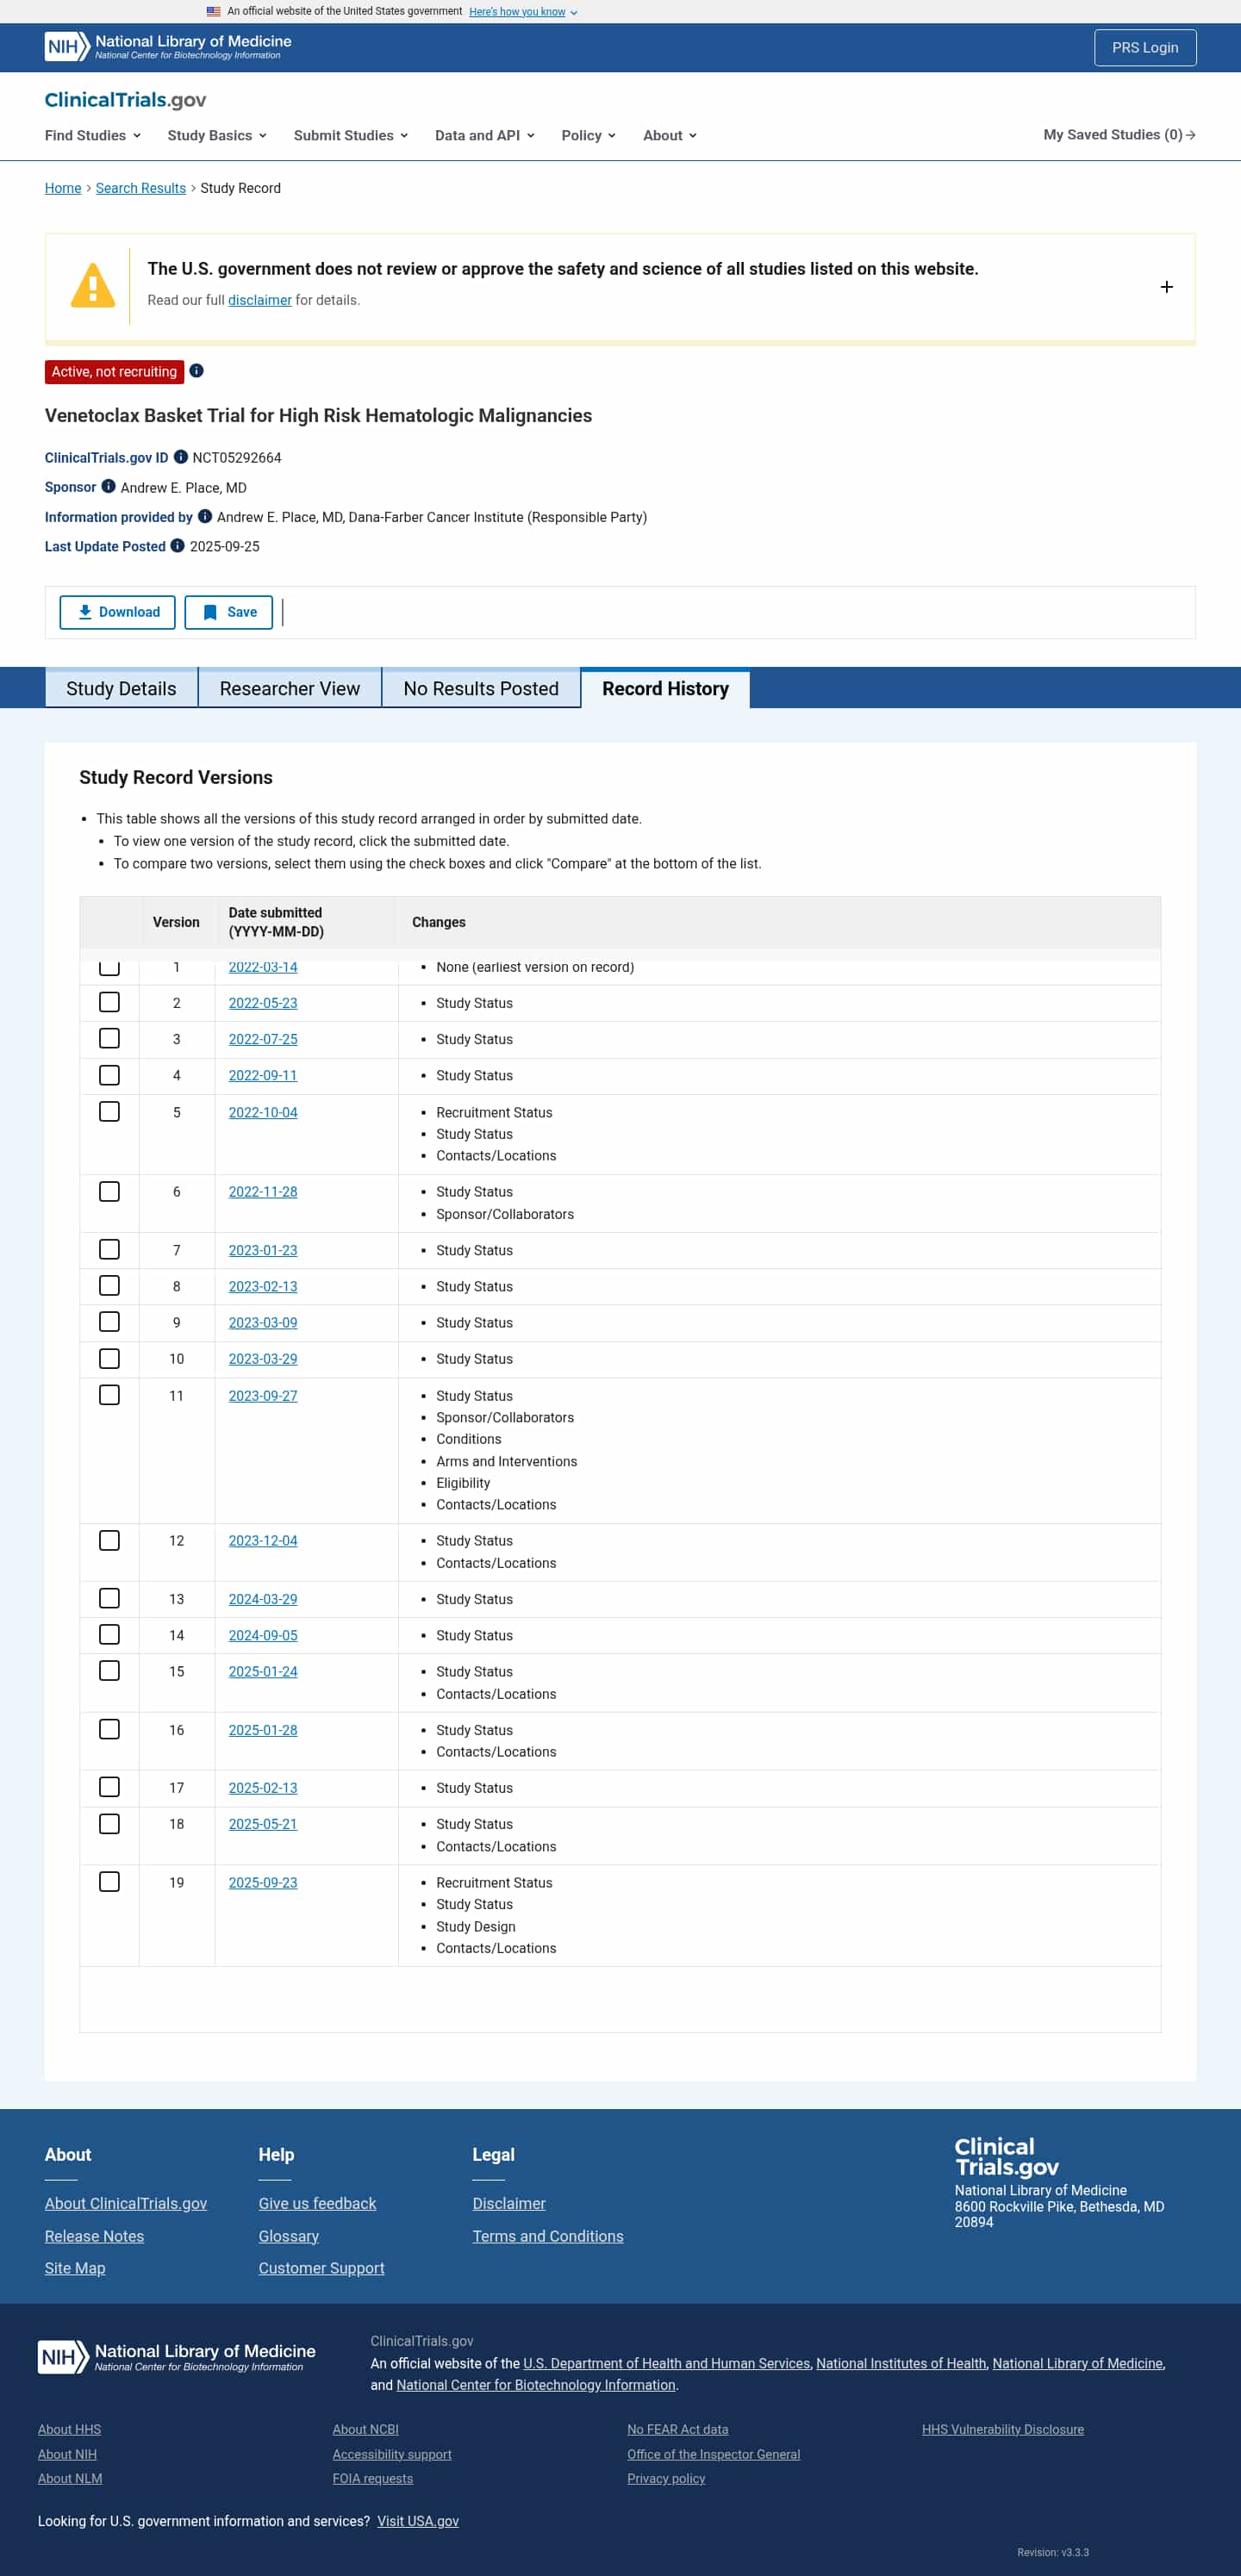
Task: Open the No Results Posted tab
Action: (x=481, y=688)
